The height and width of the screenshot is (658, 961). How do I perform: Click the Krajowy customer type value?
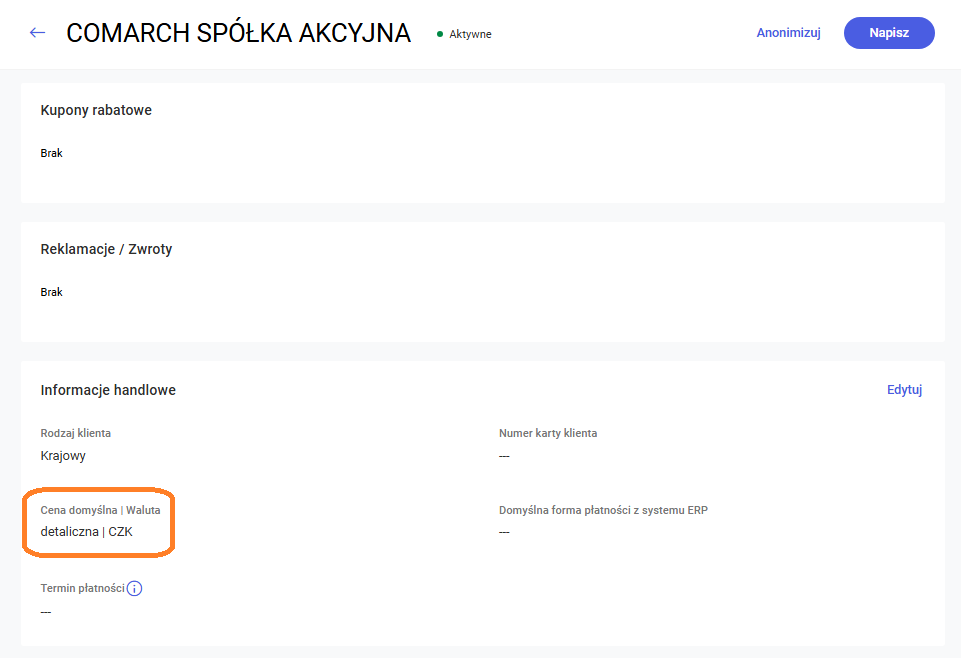[x=63, y=455]
